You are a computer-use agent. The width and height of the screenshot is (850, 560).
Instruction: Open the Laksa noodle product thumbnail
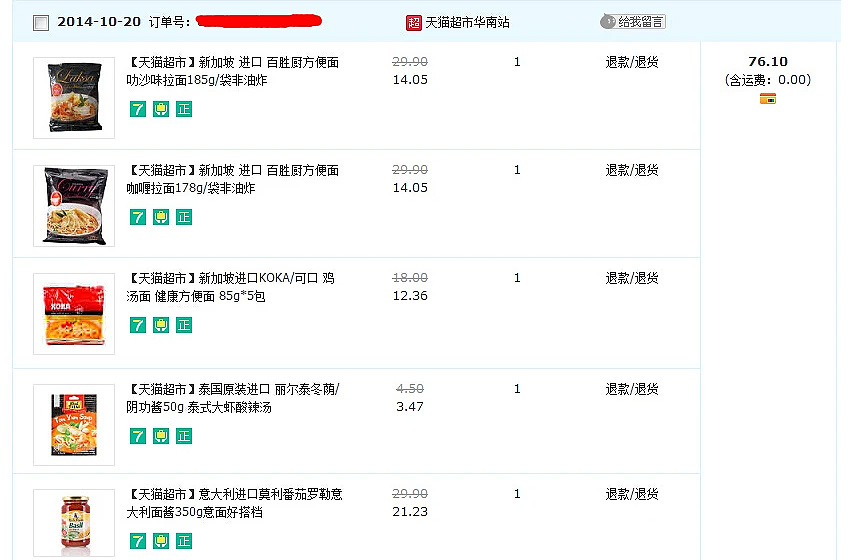tap(74, 98)
